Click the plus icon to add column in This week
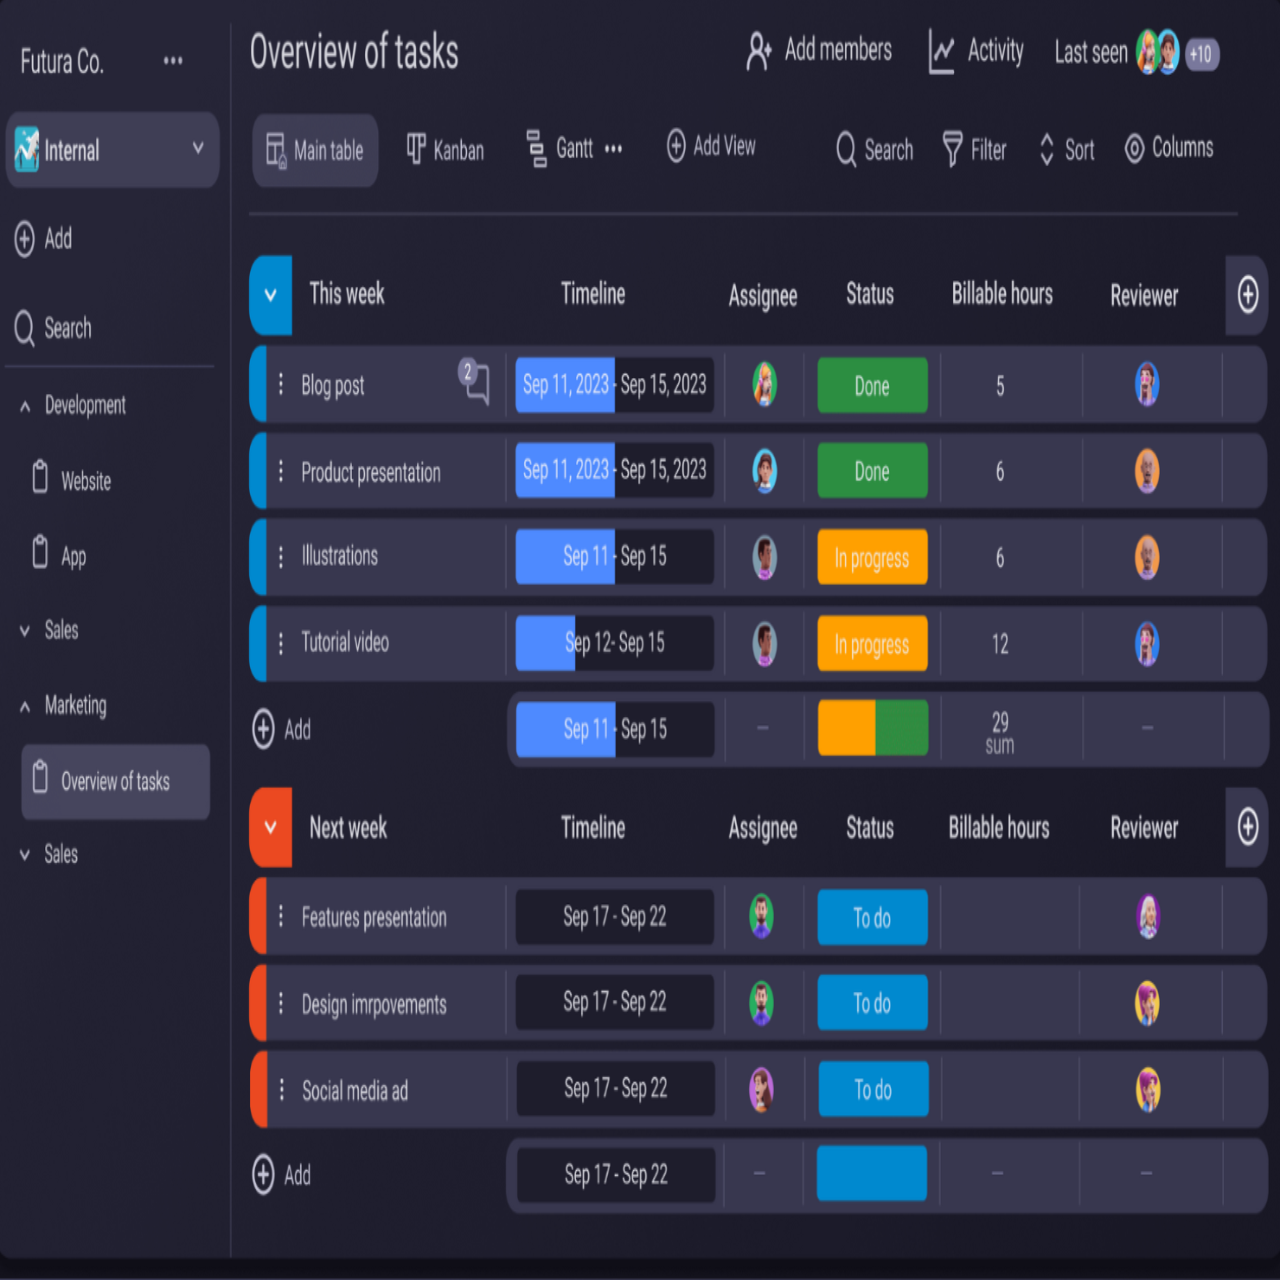Viewport: 1280px width, 1280px height. coord(1247,295)
